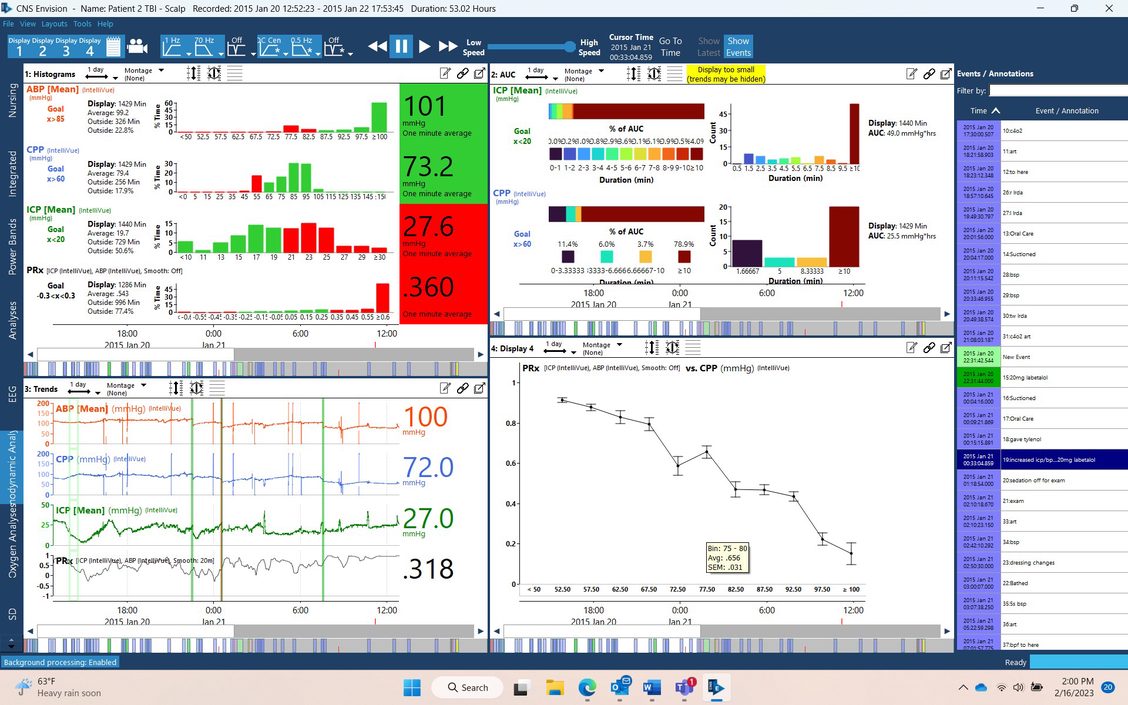1128x705 pixels.
Task: Open the Layouts menu
Action: click(x=54, y=23)
